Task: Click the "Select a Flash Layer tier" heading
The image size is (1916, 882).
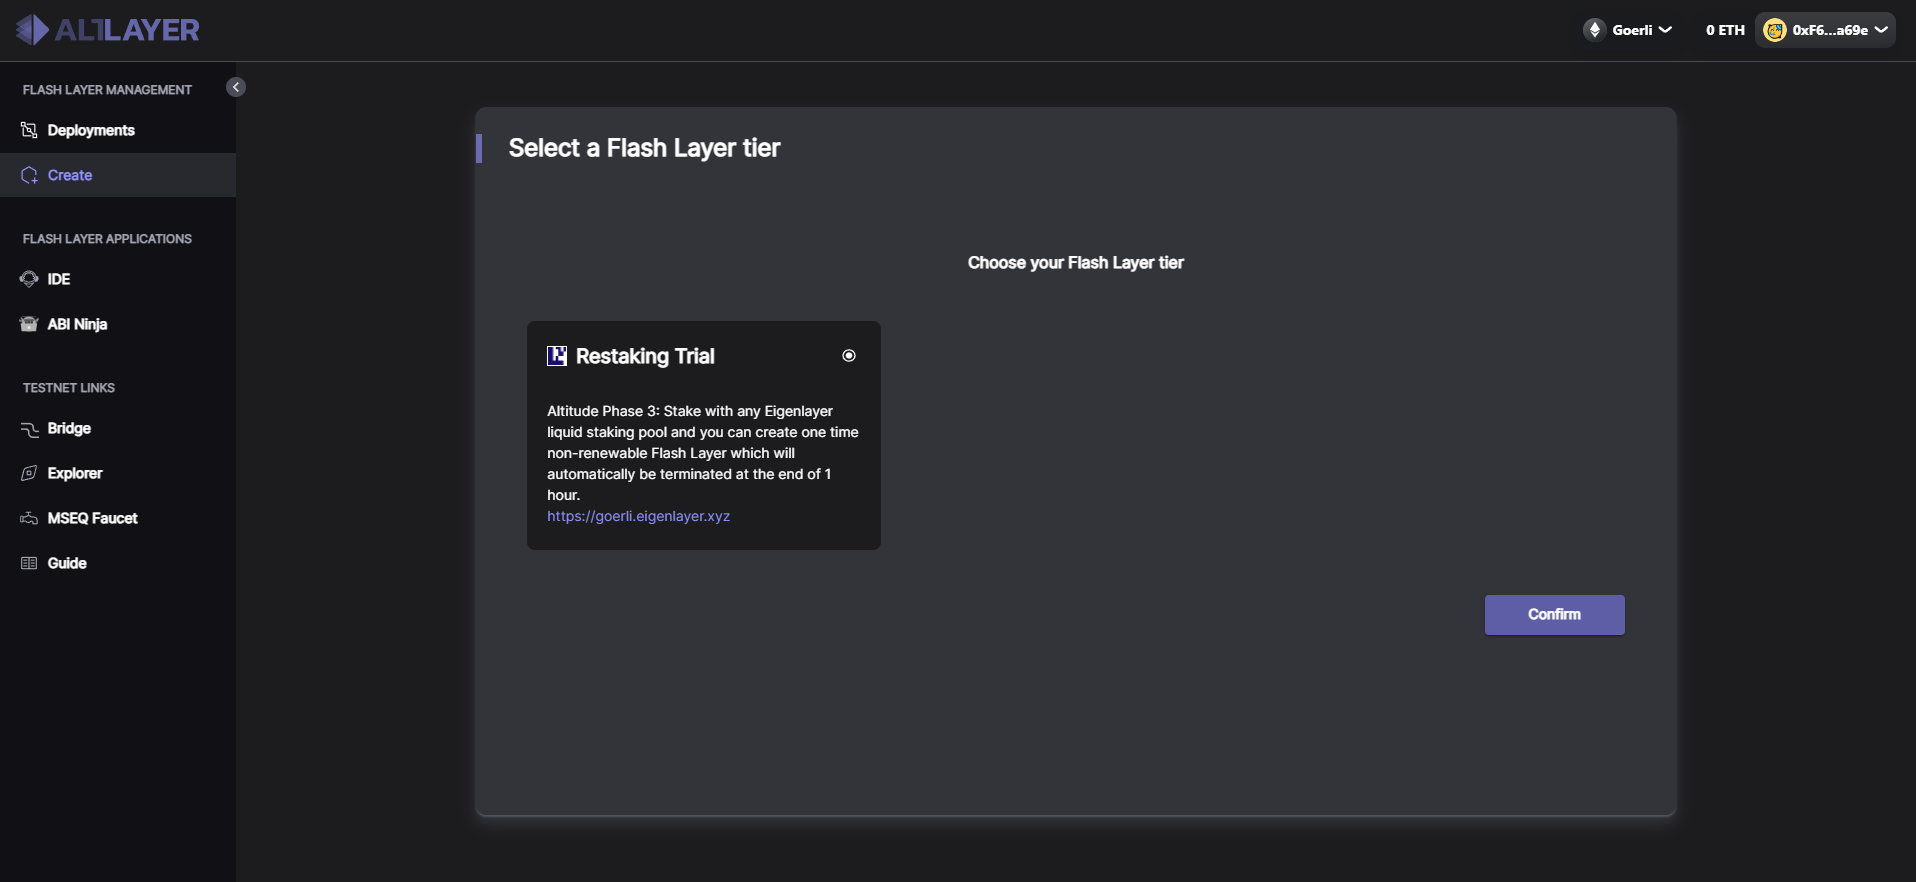Action: click(x=644, y=148)
